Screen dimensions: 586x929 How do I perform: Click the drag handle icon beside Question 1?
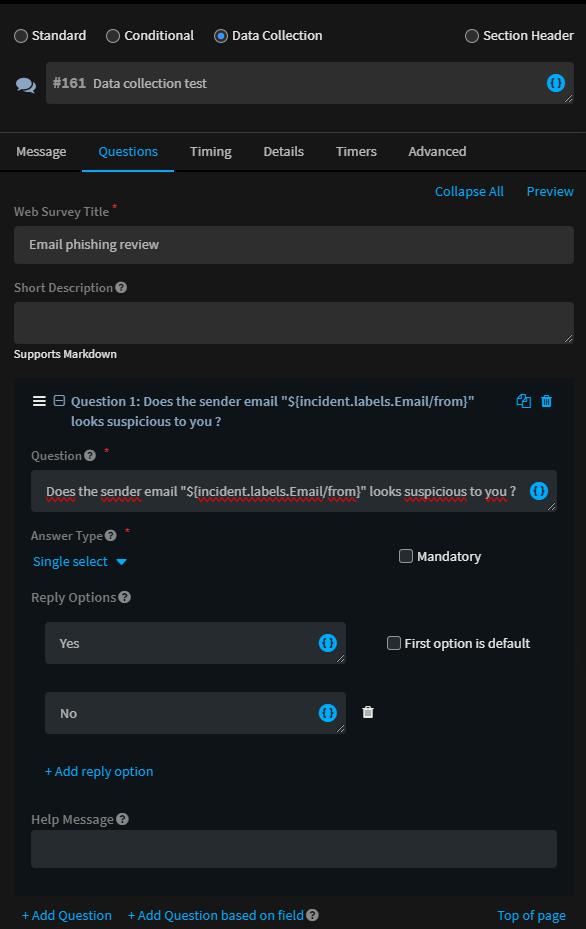coord(39,401)
